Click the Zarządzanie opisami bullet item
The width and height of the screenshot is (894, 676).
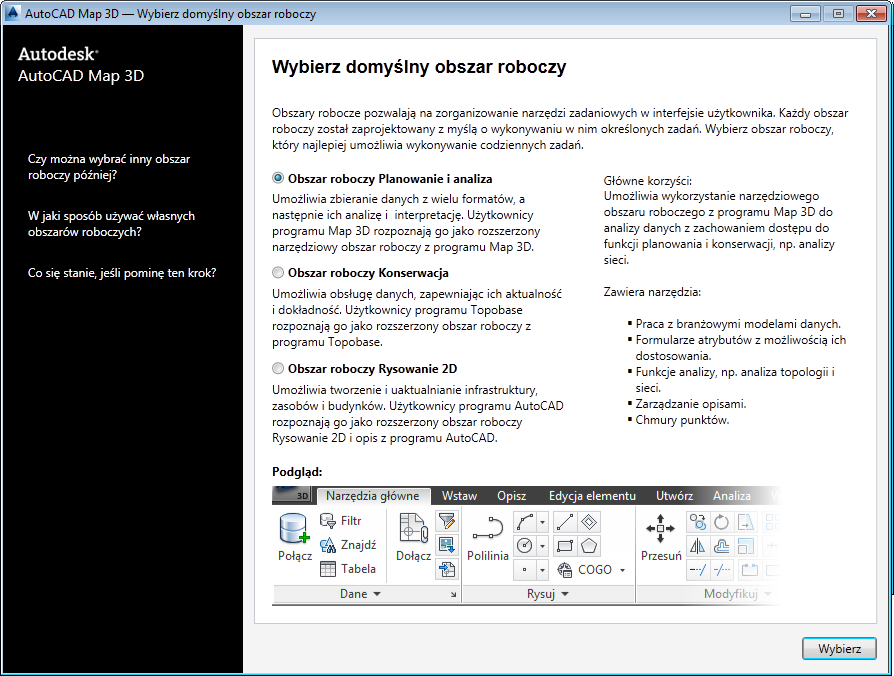coord(691,404)
